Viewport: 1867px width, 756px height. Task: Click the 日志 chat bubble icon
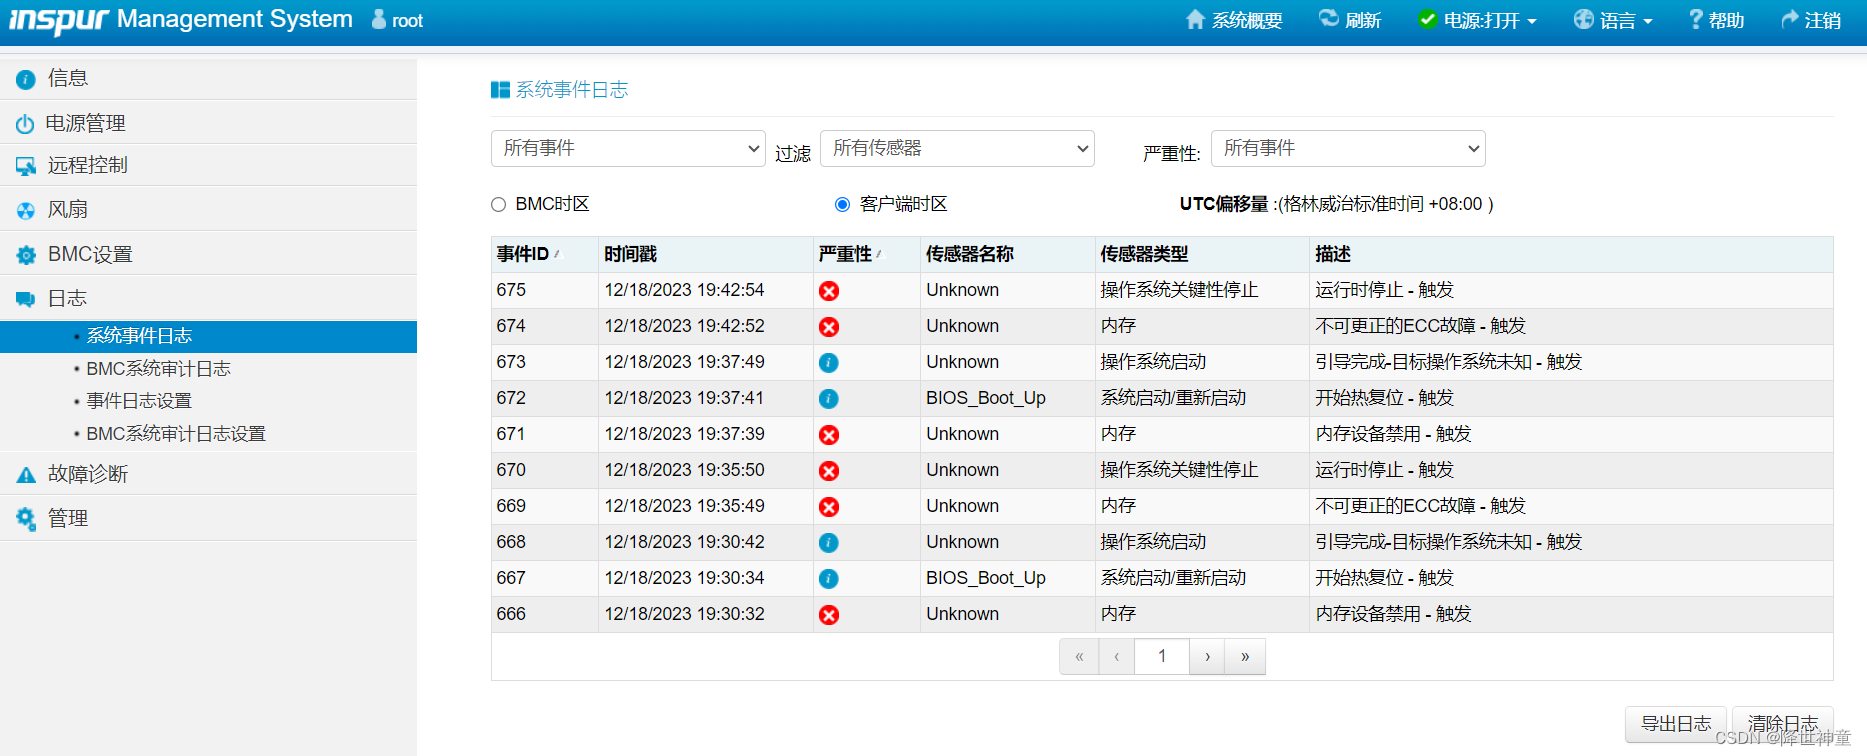coord(26,299)
